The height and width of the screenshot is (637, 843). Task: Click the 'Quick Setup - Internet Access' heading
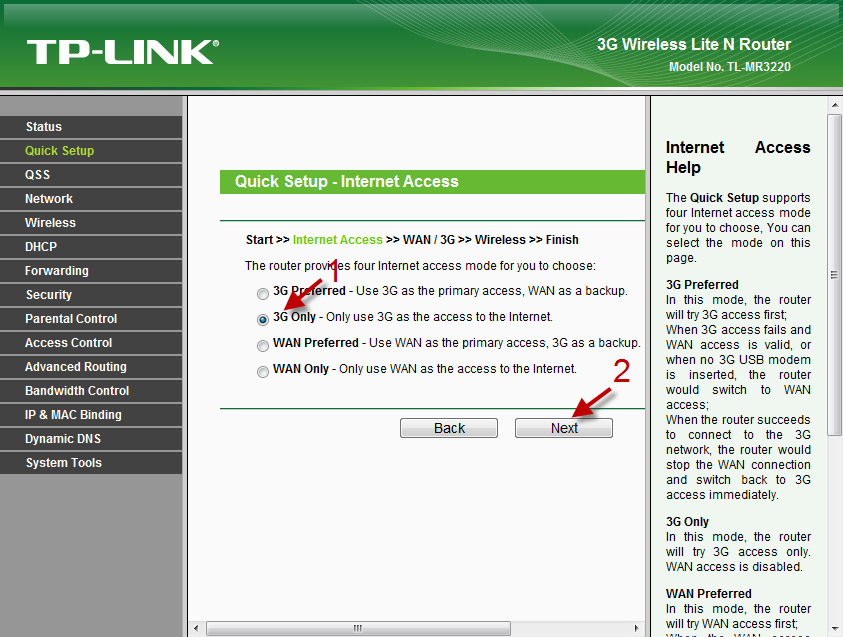(347, 182)
